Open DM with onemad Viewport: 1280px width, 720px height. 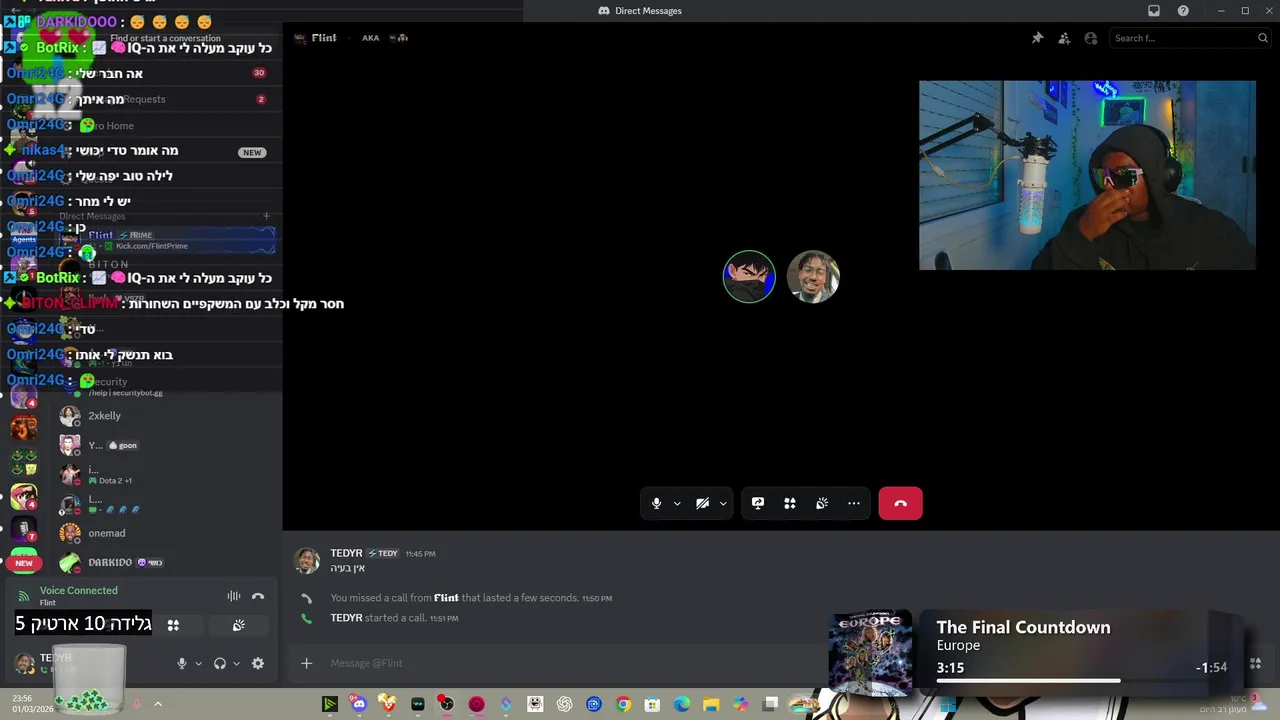[165, 533]
